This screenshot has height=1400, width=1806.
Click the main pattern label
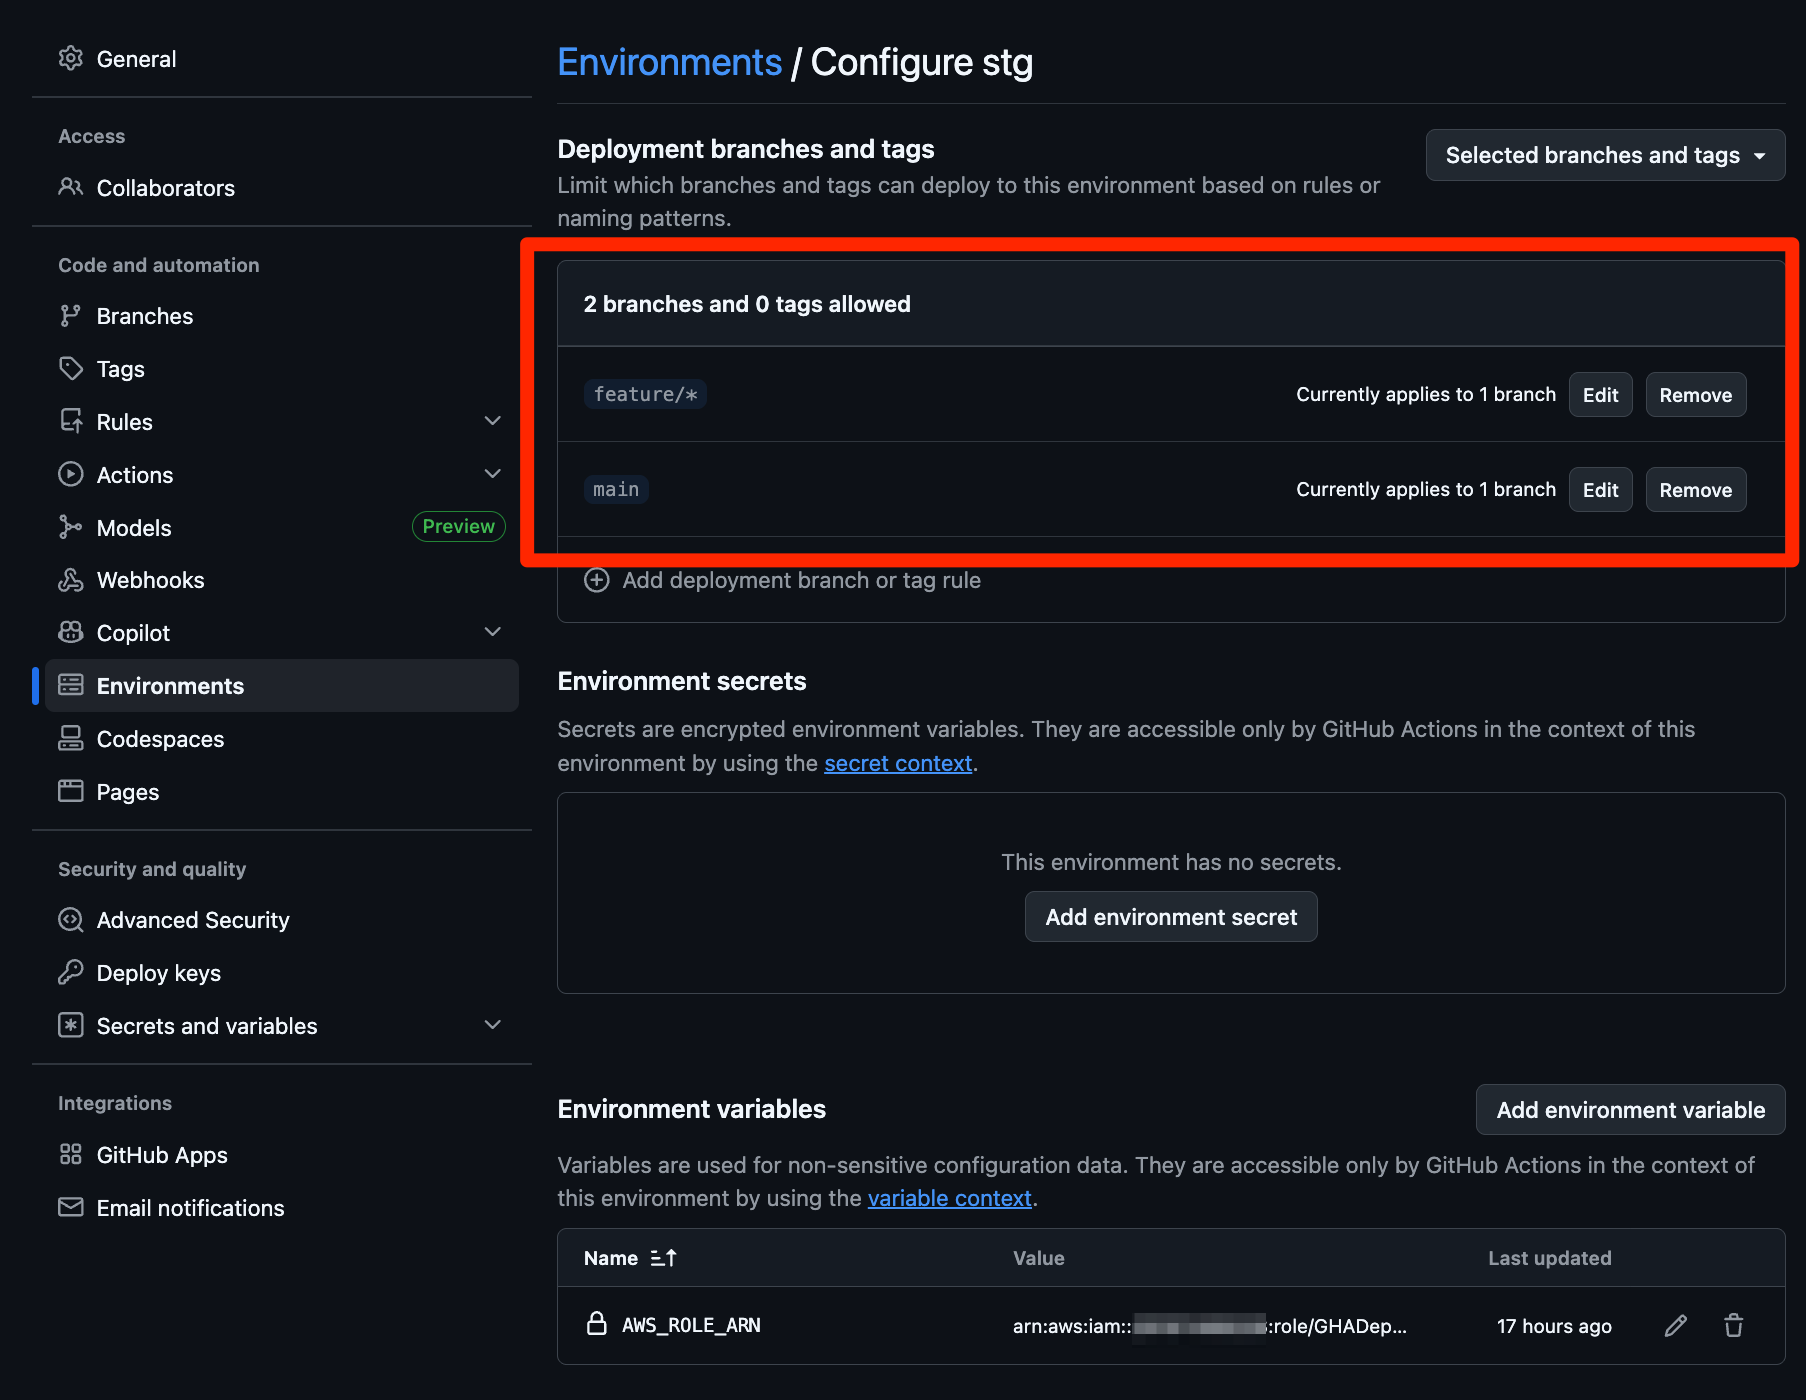click(616, 489)
